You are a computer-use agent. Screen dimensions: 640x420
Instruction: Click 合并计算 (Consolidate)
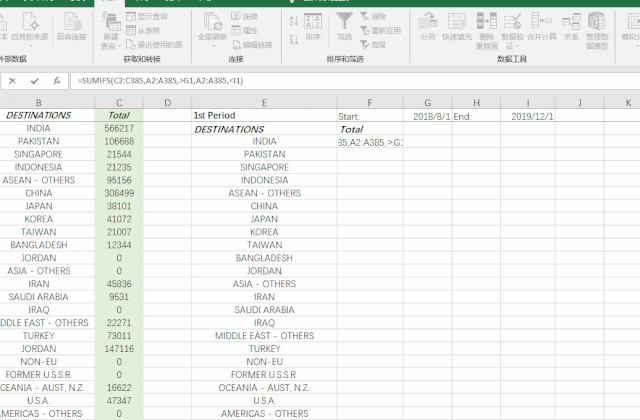pyautogui.click(x=542, y=27)
